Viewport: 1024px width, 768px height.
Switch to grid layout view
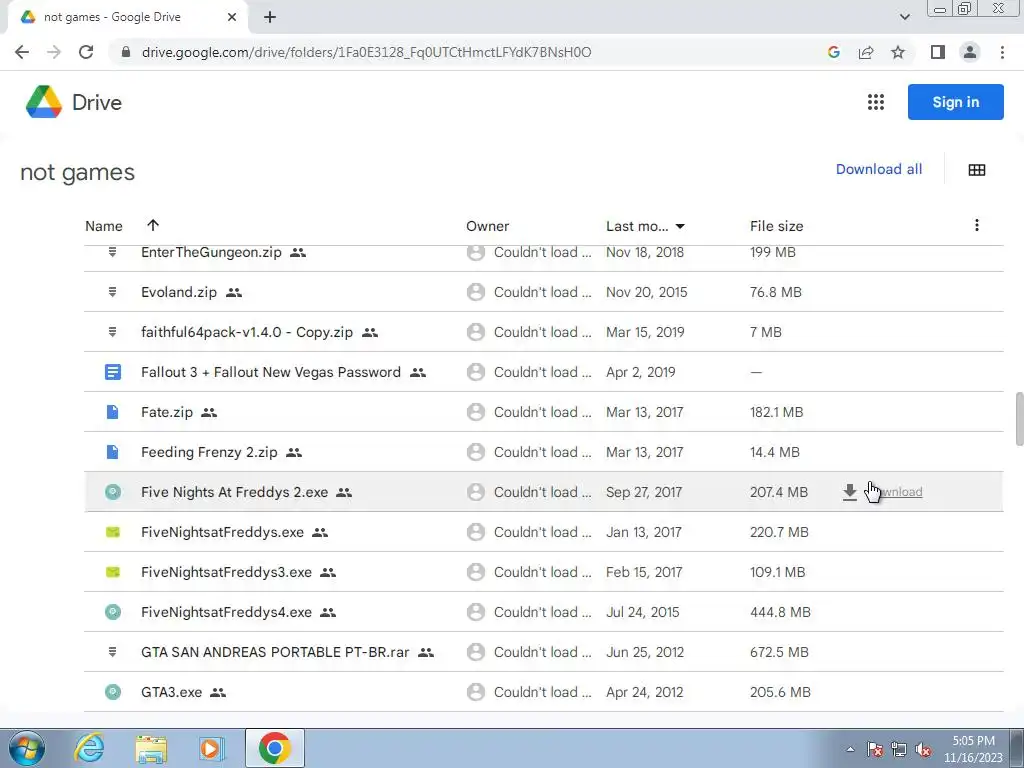point(976,170)
